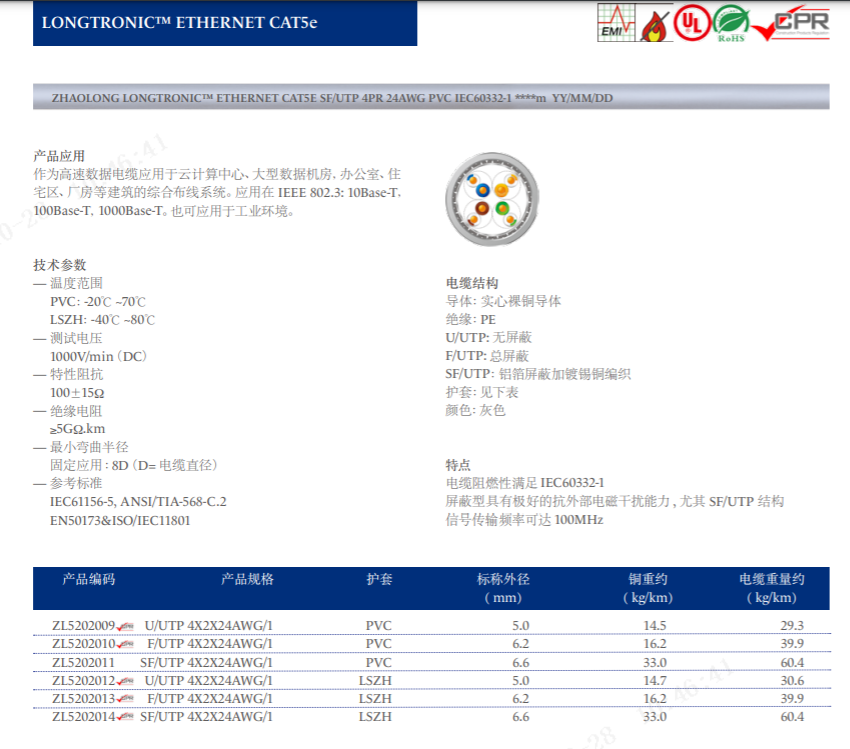The width and height of the screenshot is (850, 749).
Task: Click the ≥5GΩ.km insulation resistance value
Action: coord(78,429)
